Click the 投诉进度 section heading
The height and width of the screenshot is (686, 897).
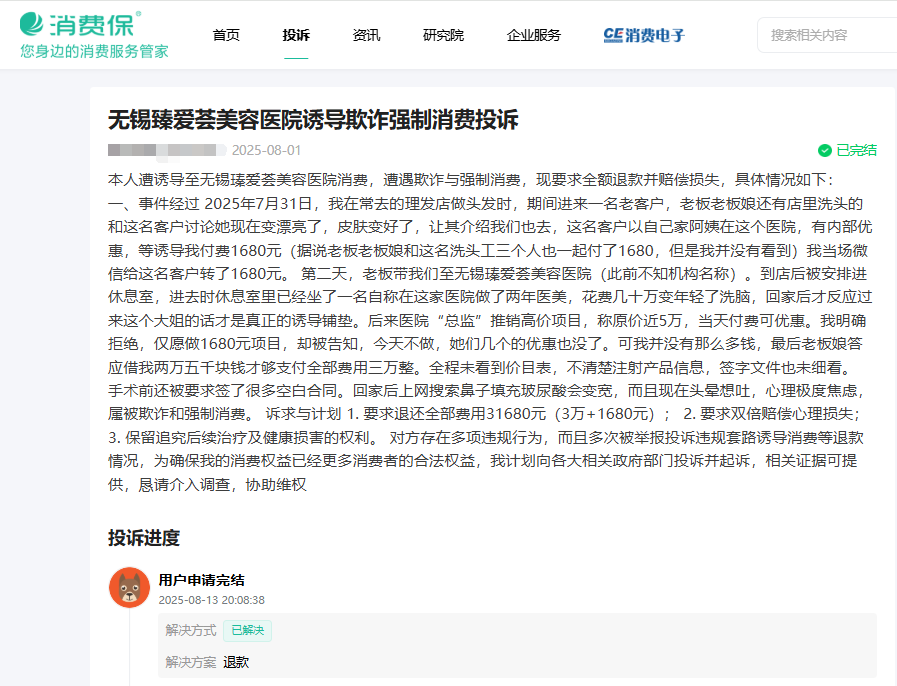point(144,538)
